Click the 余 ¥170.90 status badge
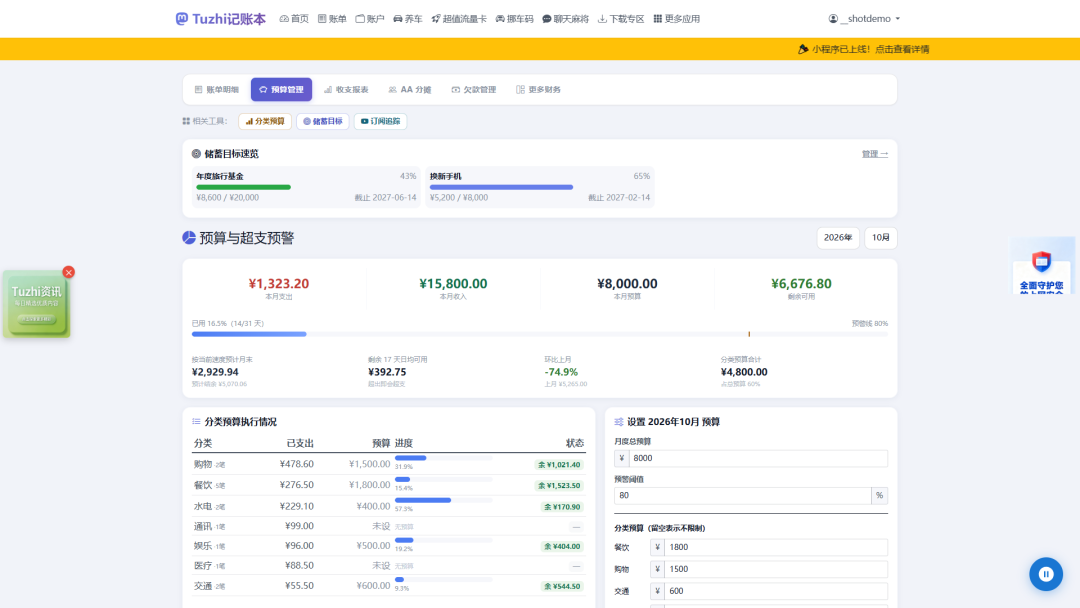 (x=562, y=507)
